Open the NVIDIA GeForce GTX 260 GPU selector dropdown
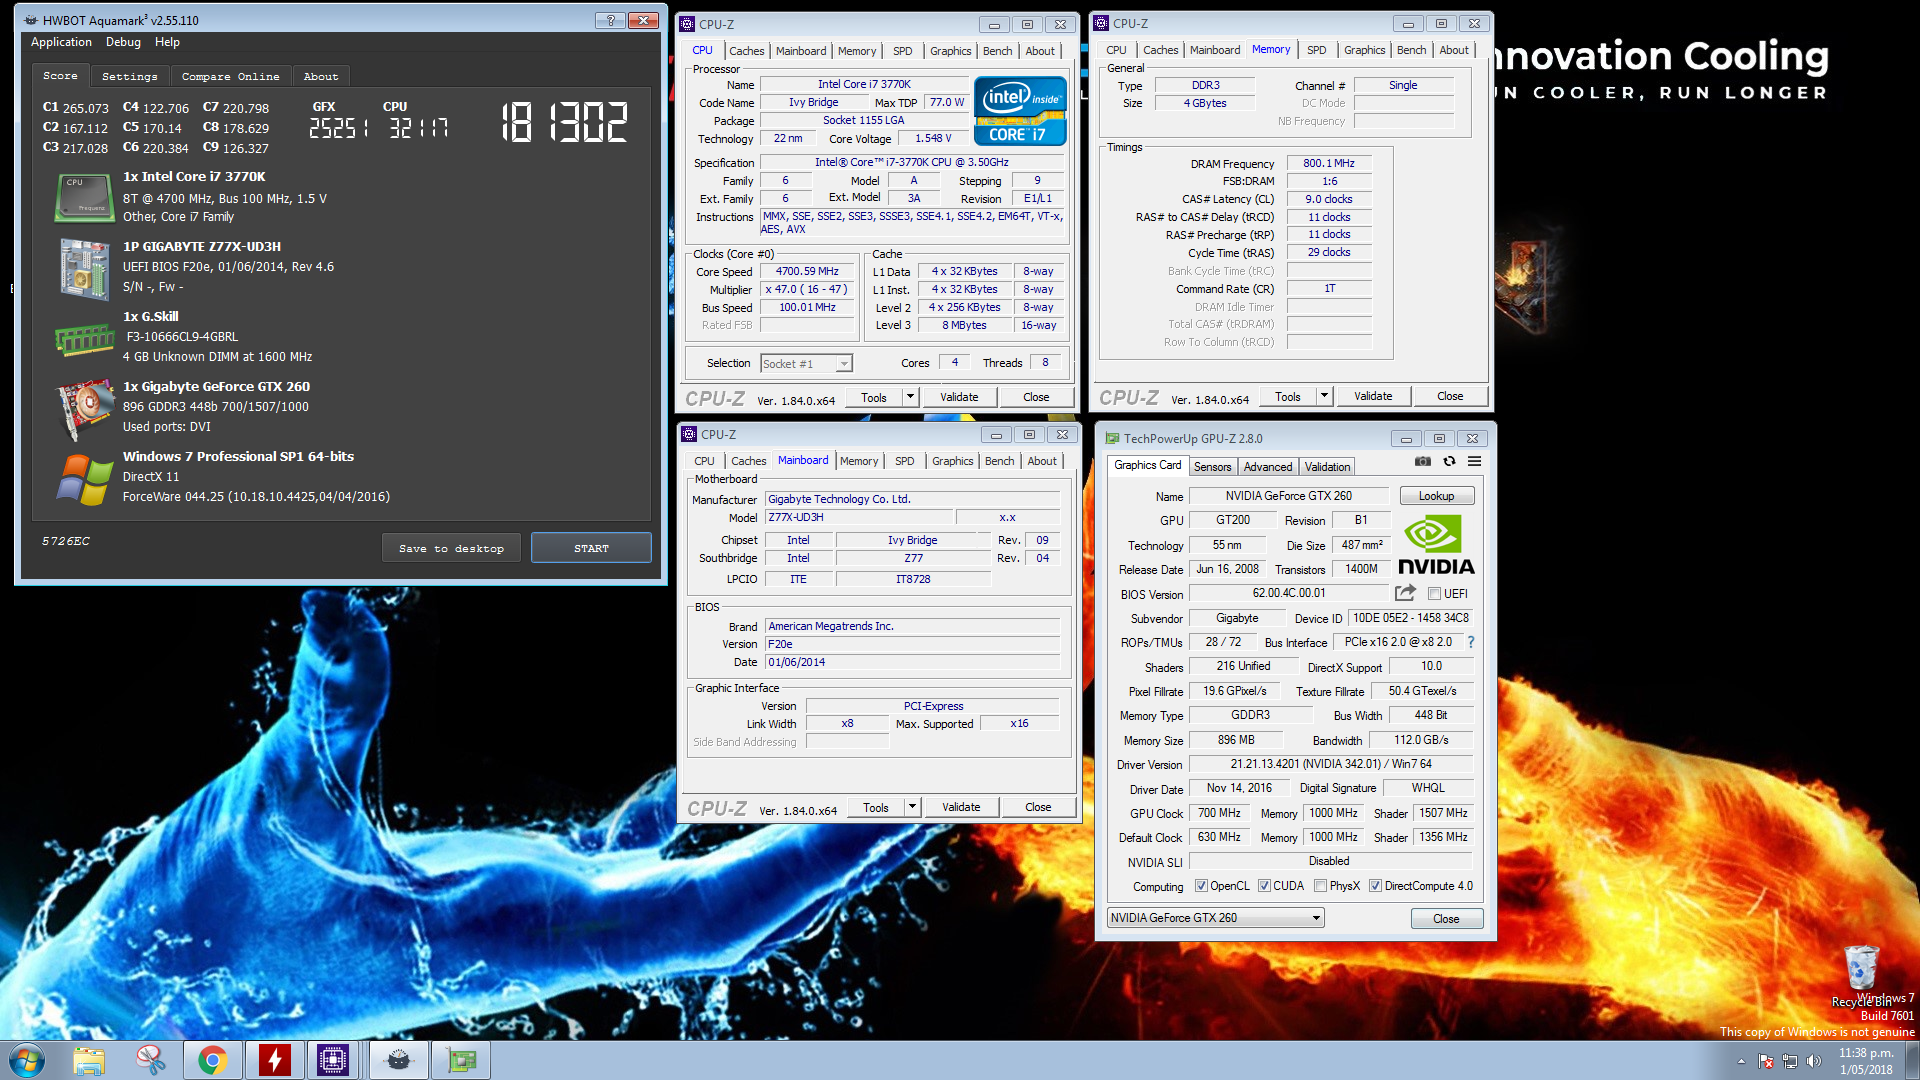 (1216, 918)
